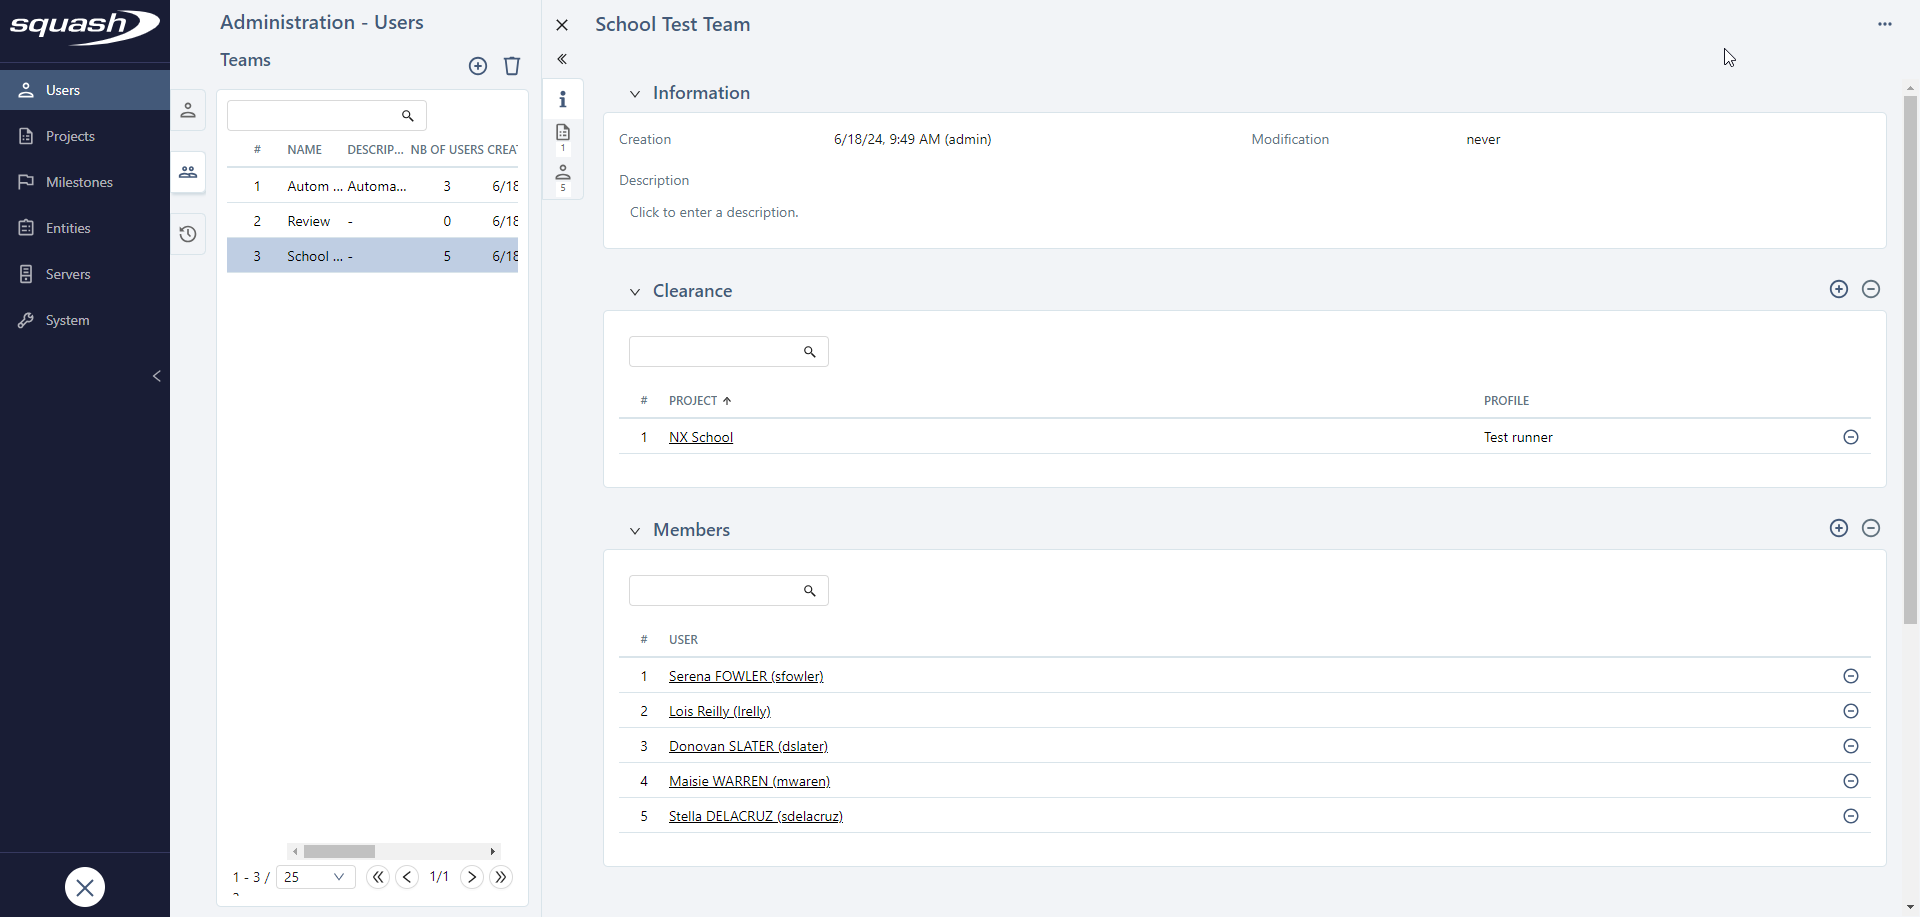The image size is (1920, 918).
Task: Open the kebab menu of School Test Team
Action: pos(1886,24)
